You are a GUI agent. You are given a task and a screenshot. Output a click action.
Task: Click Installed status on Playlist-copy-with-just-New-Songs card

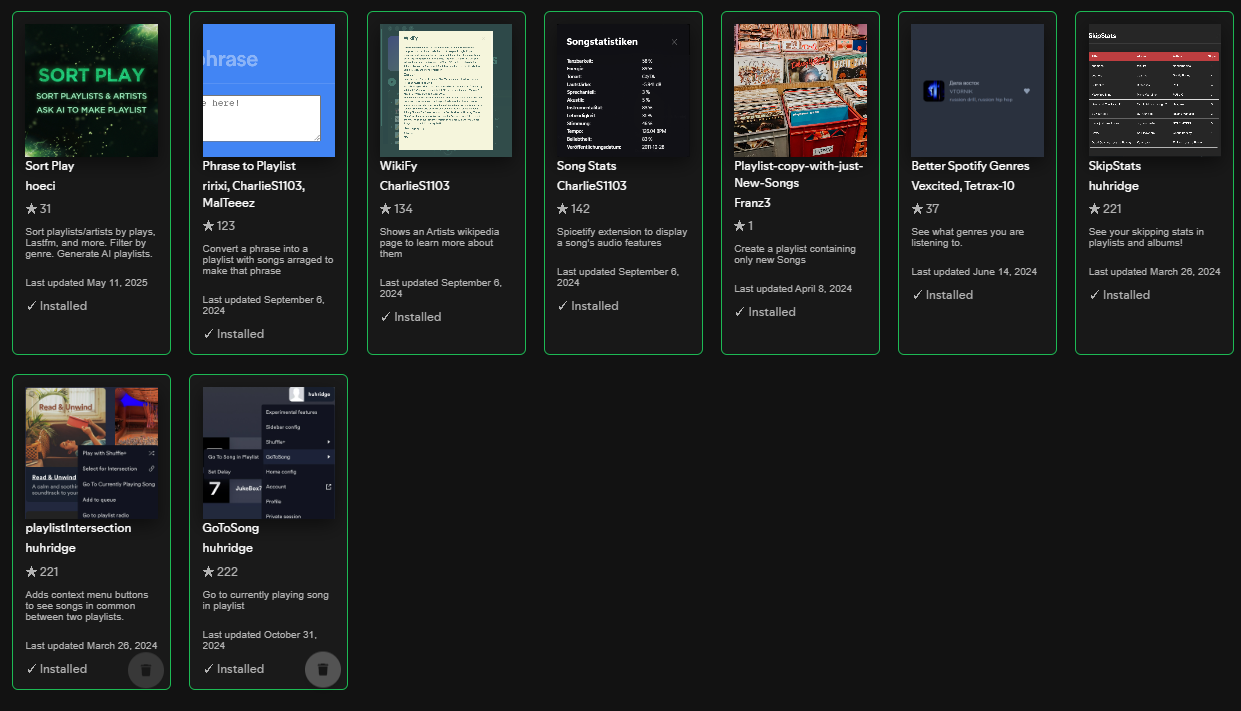[765, 312]
